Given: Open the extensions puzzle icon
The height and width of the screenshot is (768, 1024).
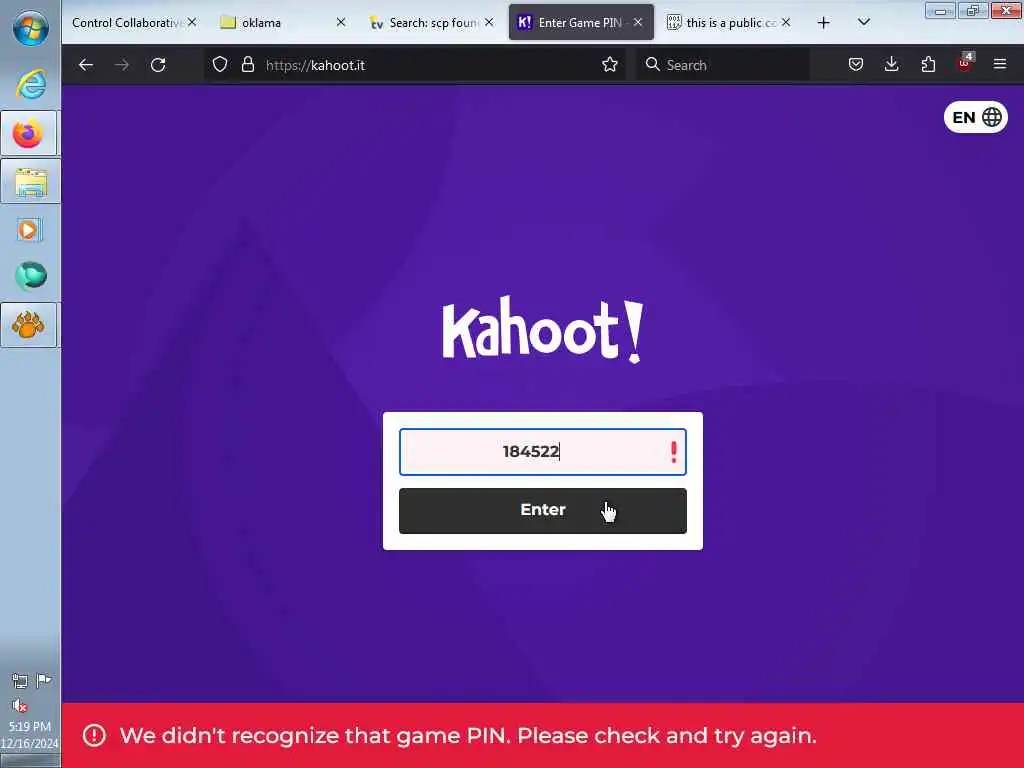Looking at the screenshot, I should (x=928, y=65).
